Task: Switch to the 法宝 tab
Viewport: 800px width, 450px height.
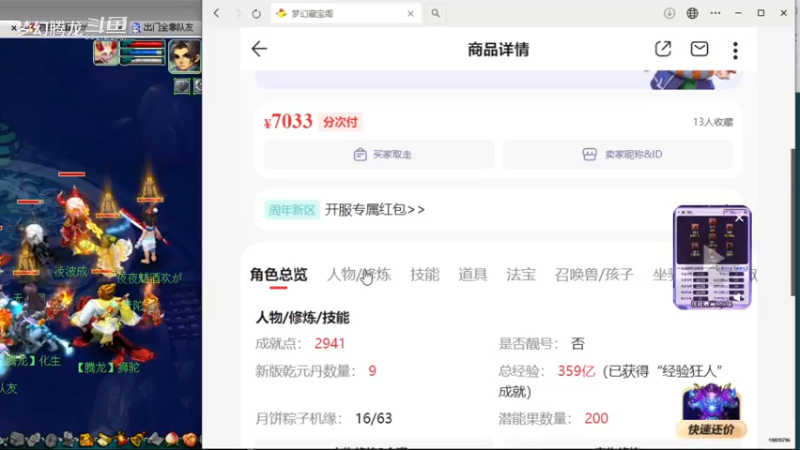Action: click(521, 275)
